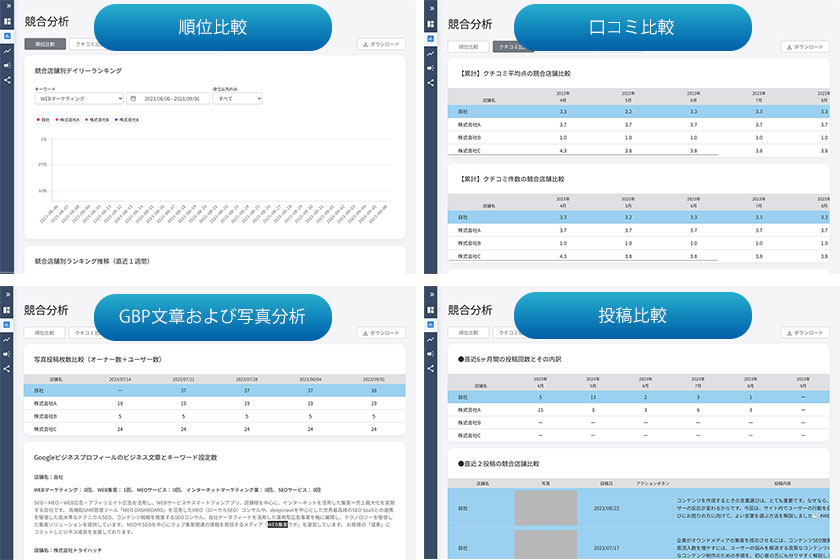The width and height of the screenshot is (840, 560).
Task: Click the 店舗名：株式会社トライハッチ label
Action: point(68,550)
